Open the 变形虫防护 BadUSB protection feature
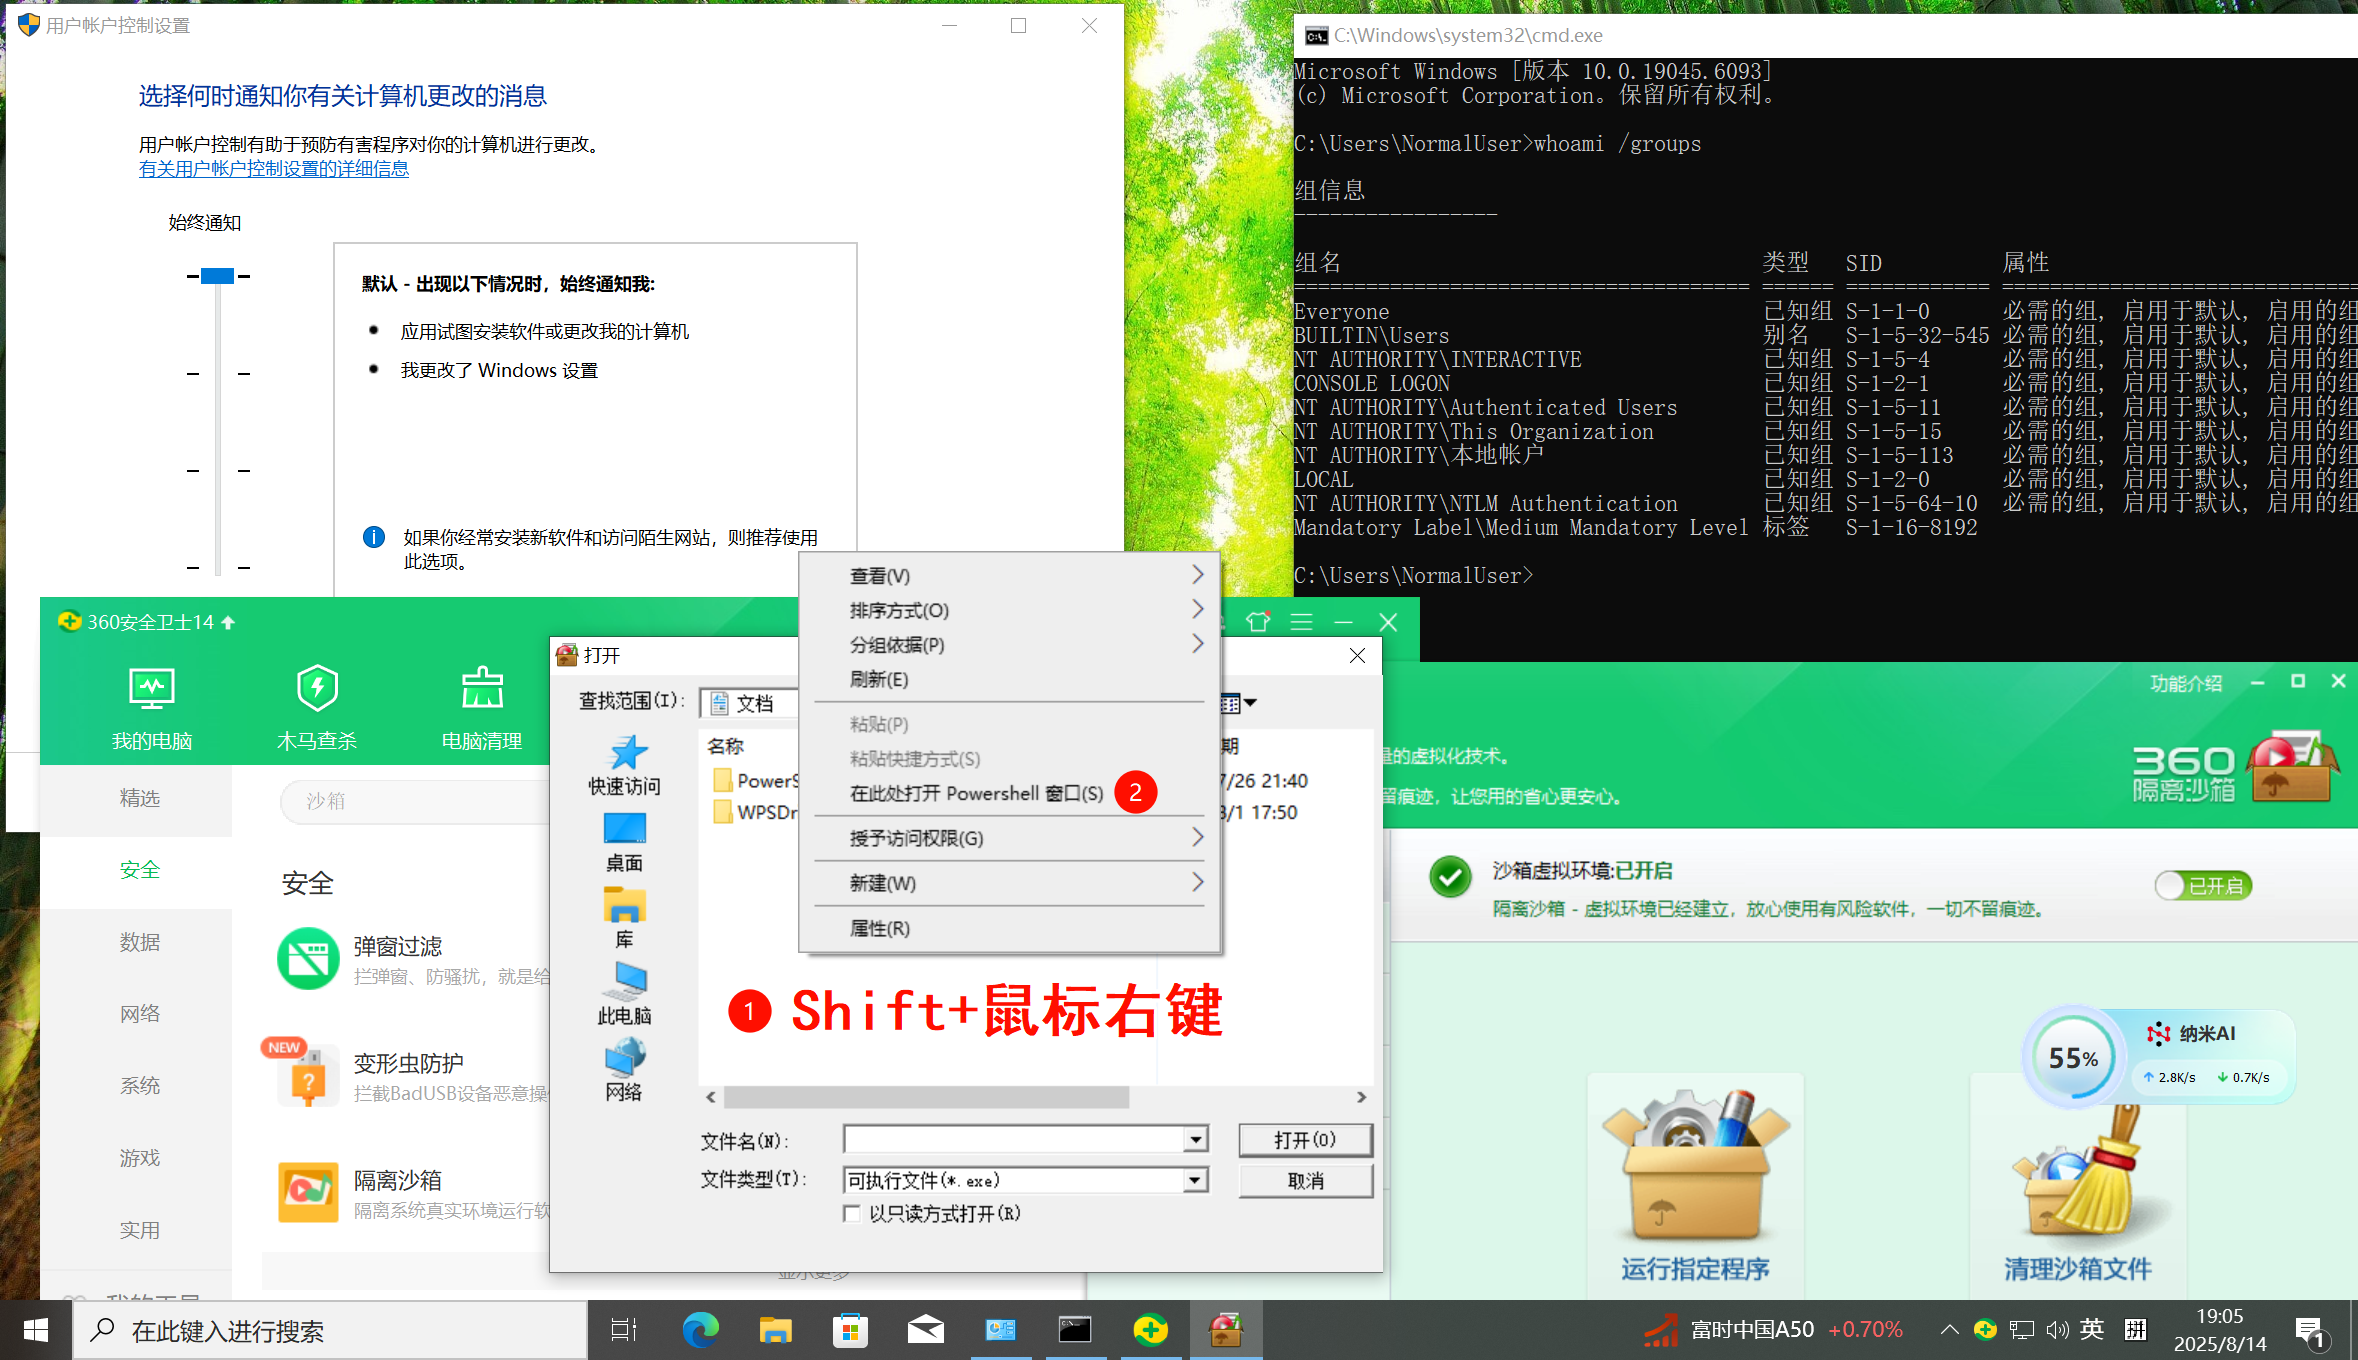Screen dimensions: 2358x1360 coord(409,1063)
